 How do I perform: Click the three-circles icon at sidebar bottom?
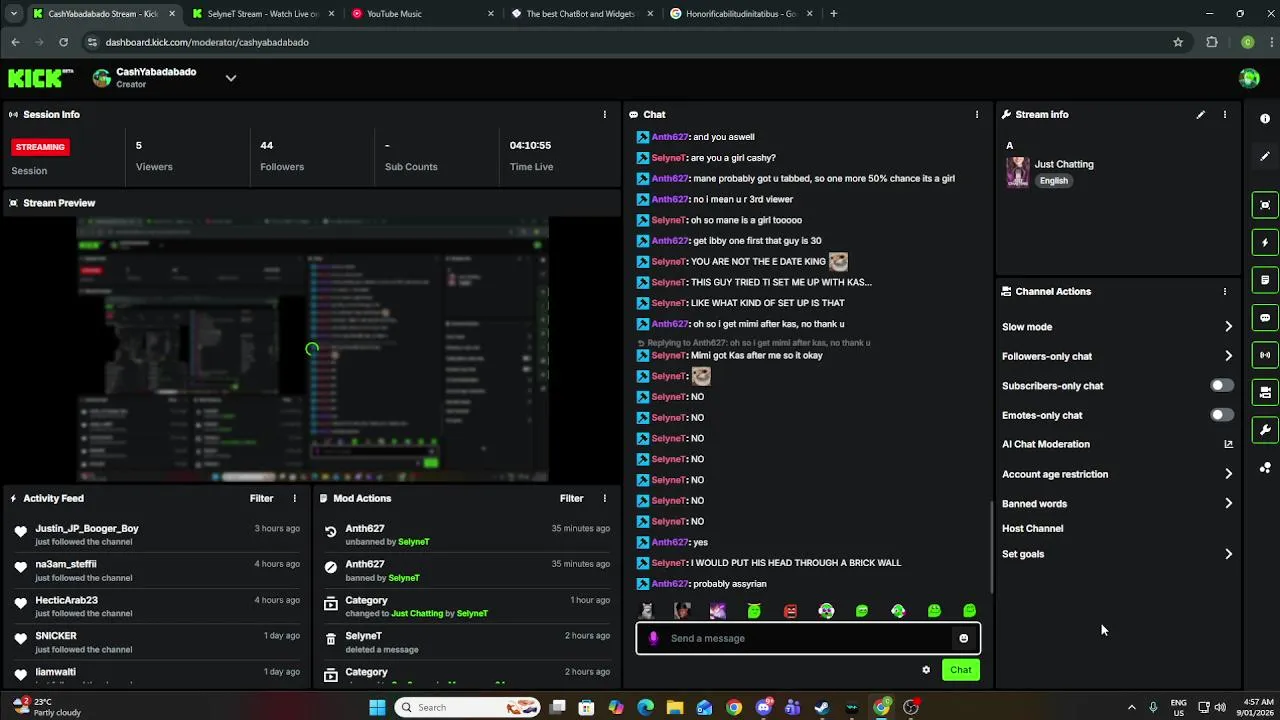pyautogui.click(x=1265, y=468)
